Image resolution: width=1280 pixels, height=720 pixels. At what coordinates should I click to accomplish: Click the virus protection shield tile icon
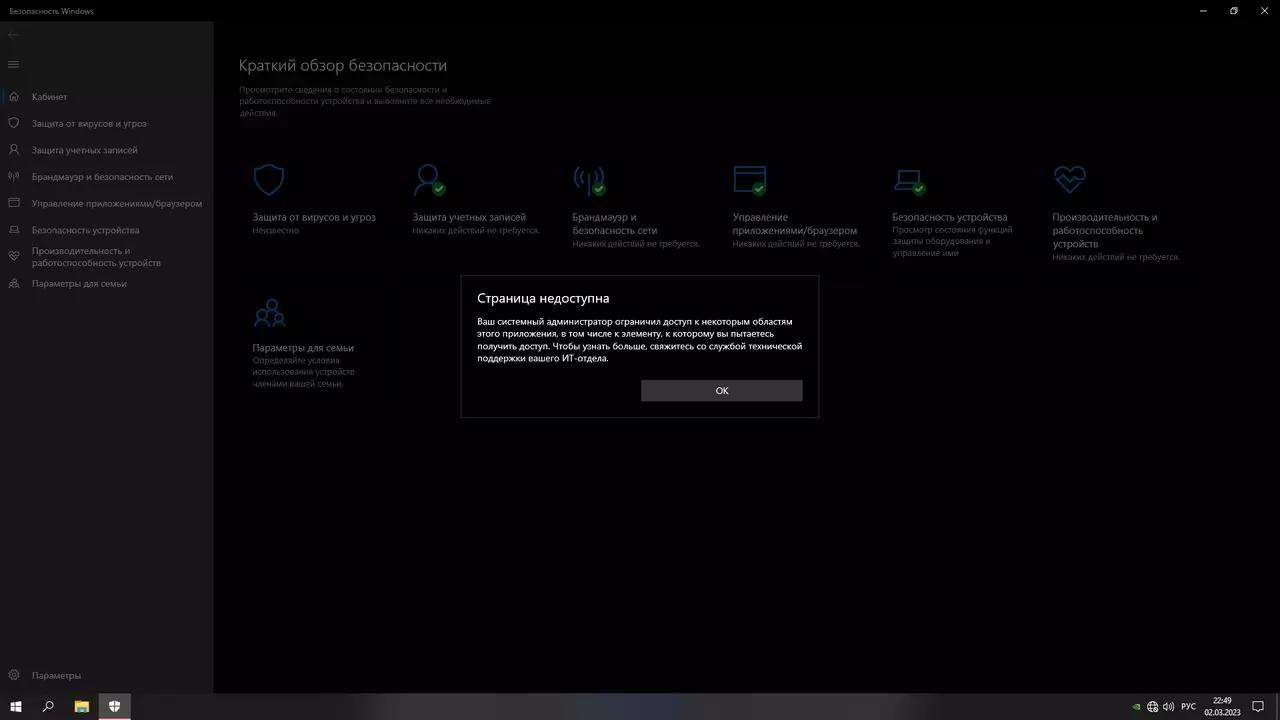click(269, 180)
